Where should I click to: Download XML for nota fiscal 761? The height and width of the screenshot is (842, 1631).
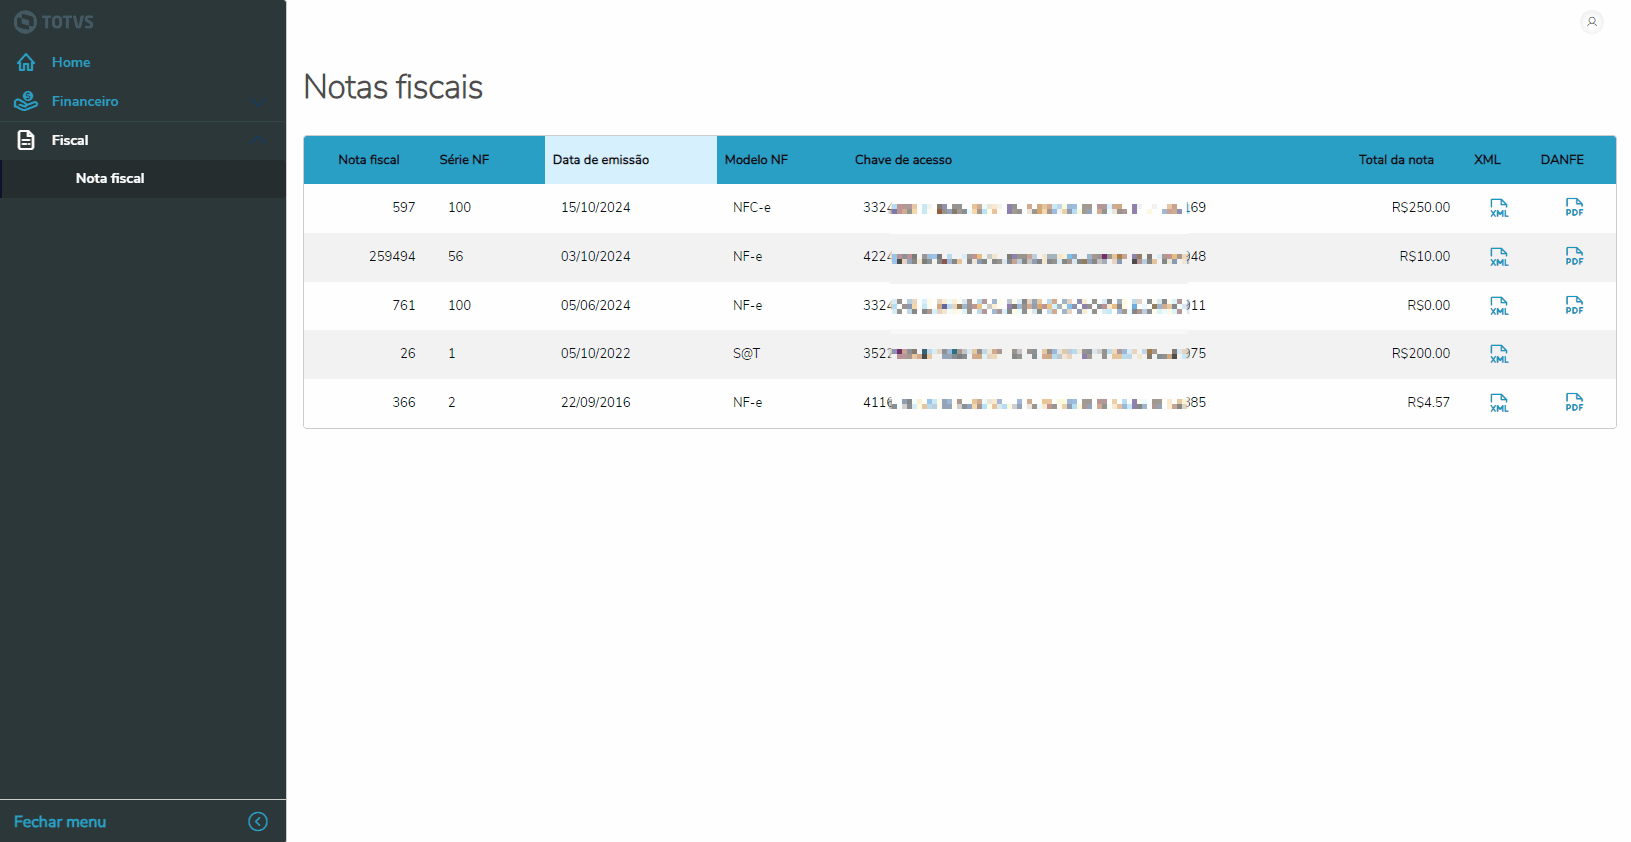tap(1499, 306)
